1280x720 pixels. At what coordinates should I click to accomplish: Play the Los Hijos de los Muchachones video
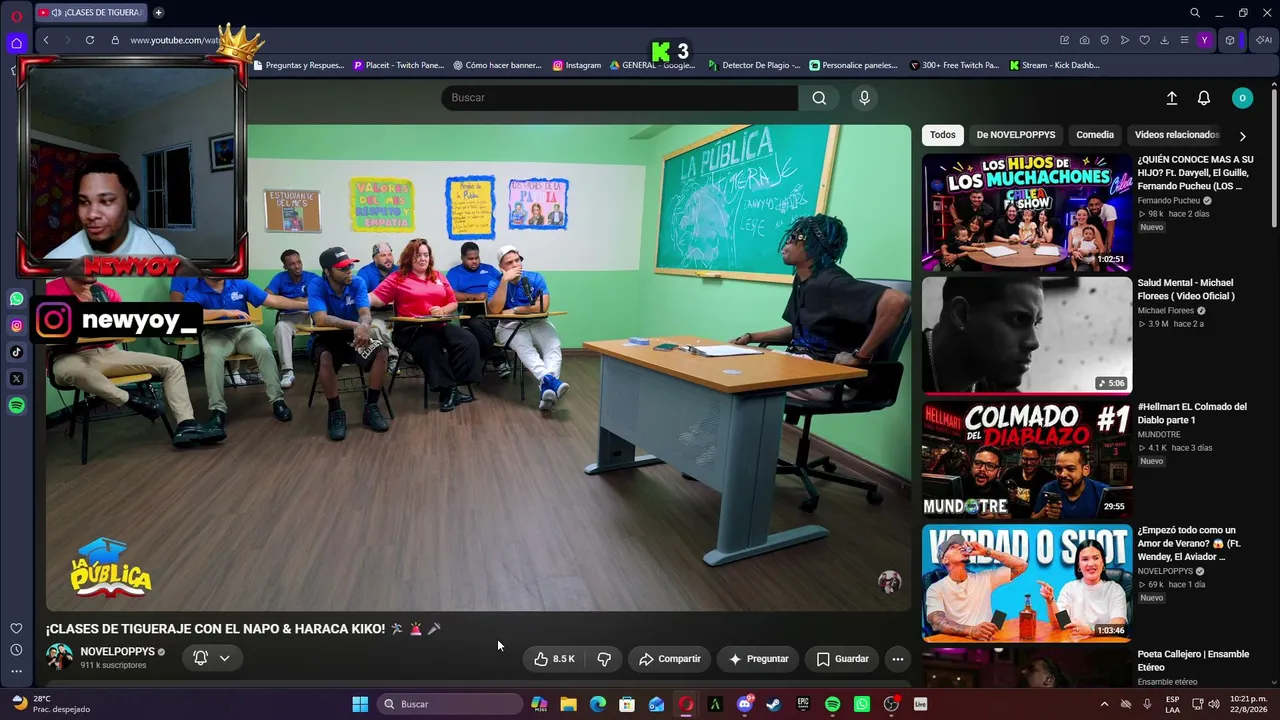point(1027,212)
